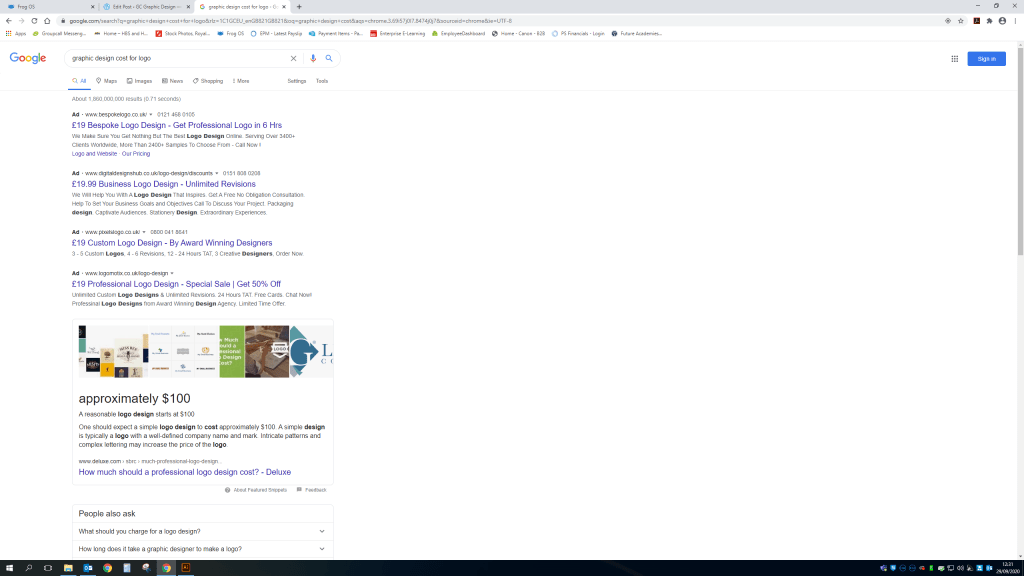Click the blue Sign in button
This screenshot has height=576, width=1024.
[x=986, y=59]
